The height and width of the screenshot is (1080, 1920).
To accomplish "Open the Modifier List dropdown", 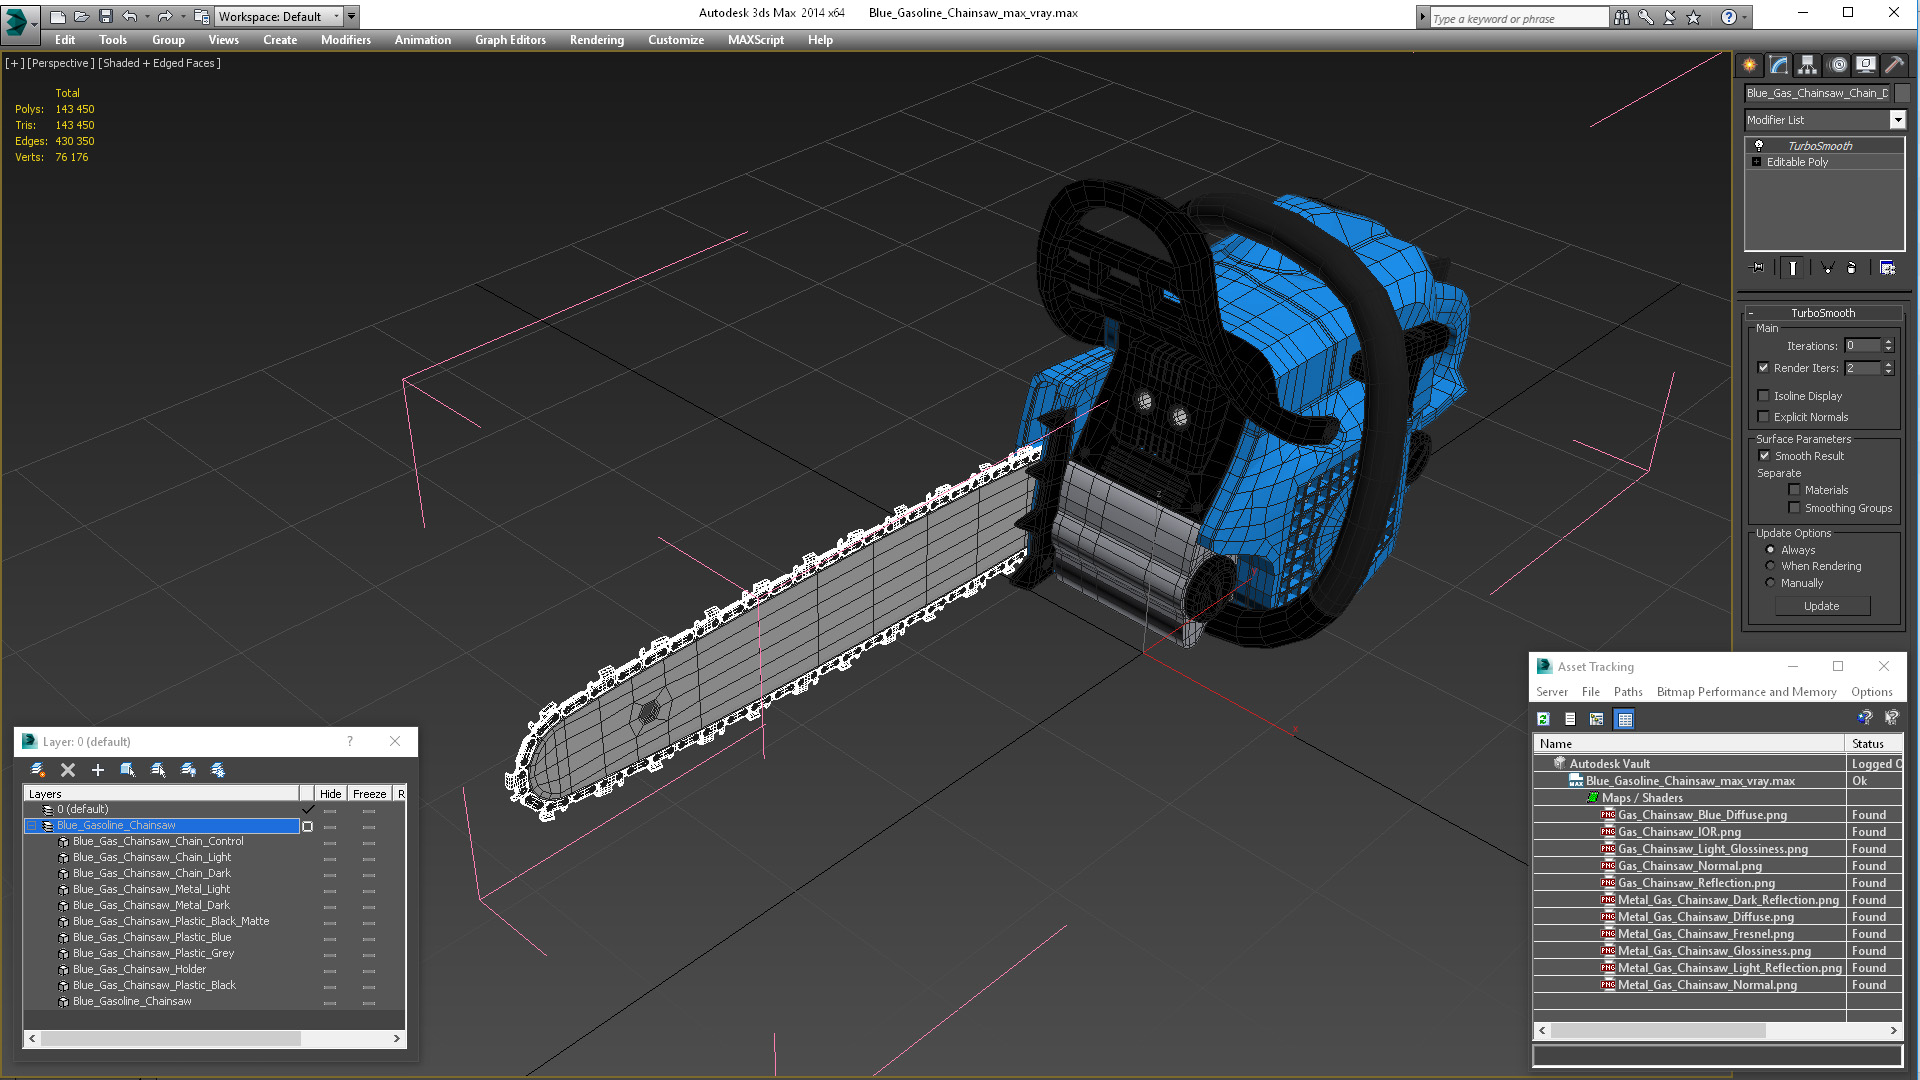I will (x=1897, y=120).
